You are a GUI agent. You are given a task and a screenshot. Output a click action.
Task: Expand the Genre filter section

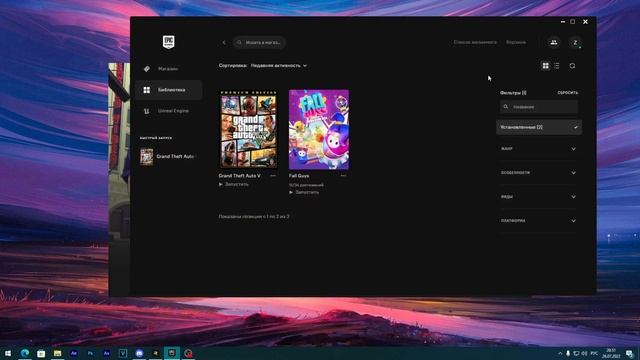point(539,149)
